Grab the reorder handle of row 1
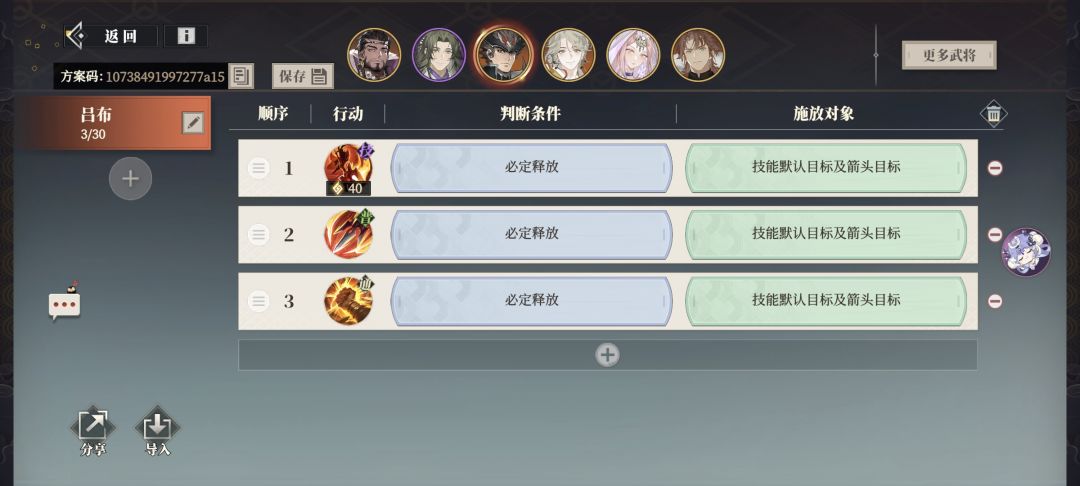The width and height of the screenshot is (1080, 486). click(x=258, y=168)
